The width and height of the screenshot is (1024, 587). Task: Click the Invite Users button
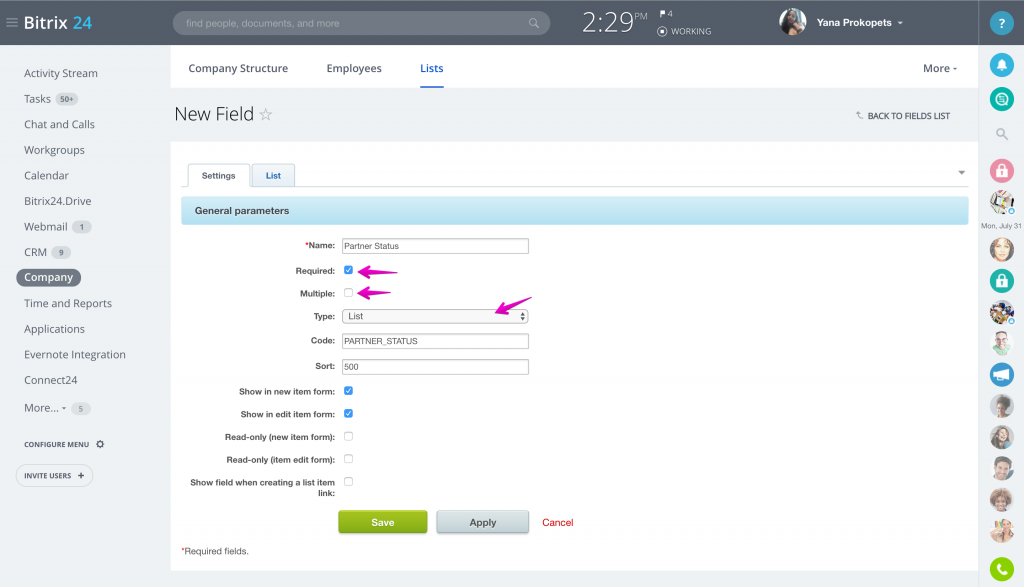(54, 475)
